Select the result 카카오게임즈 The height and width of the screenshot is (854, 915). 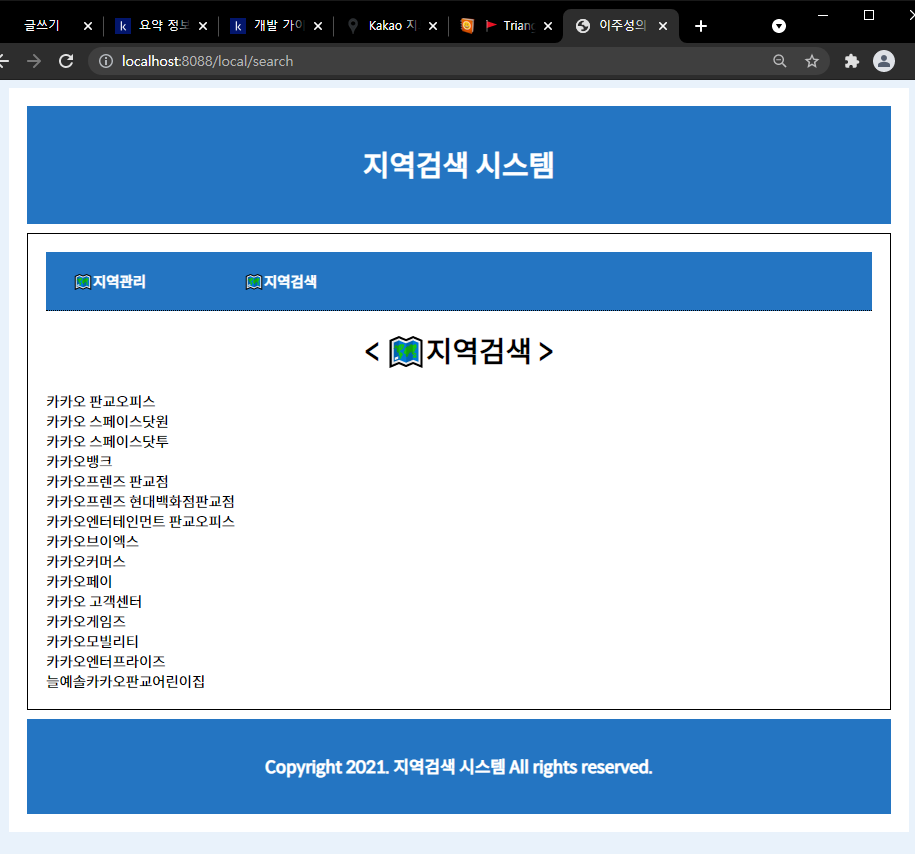click(86, 621)
